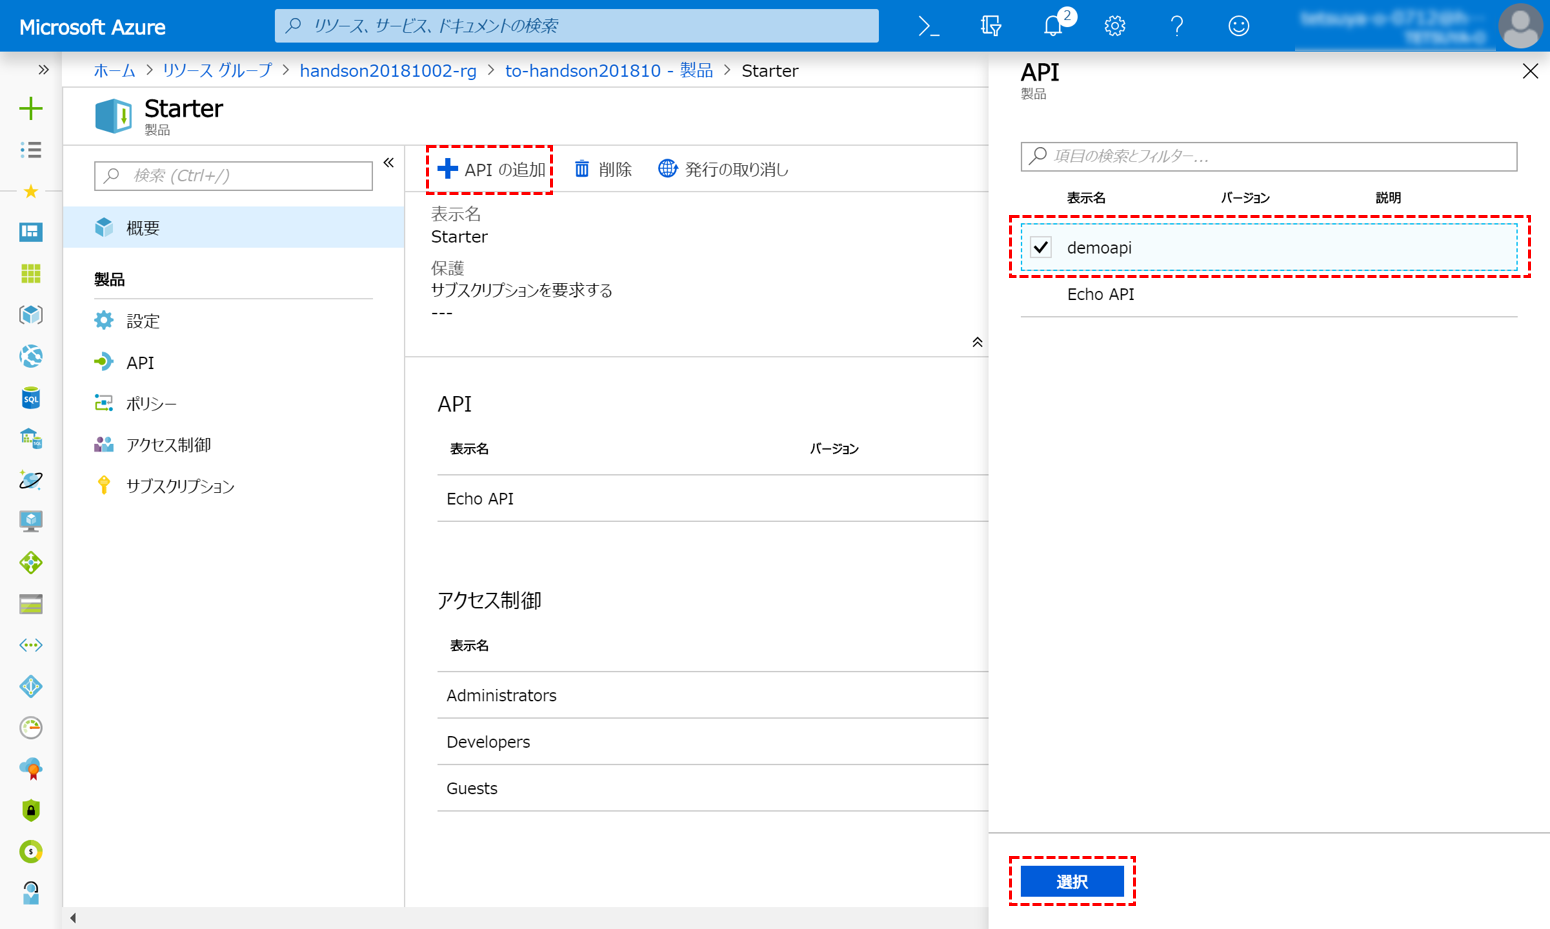
Task: Collapse the Starter overview details panel
Action: (x=977, y=341)
